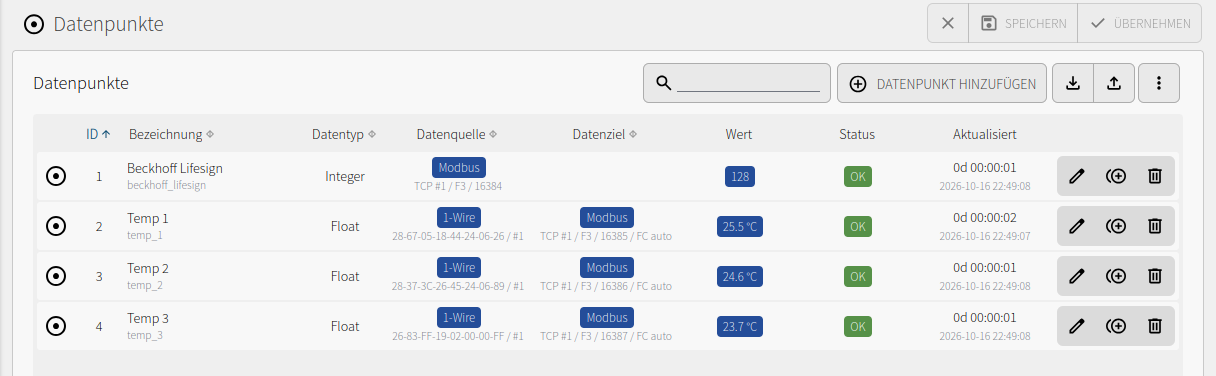The width and height of the screenshot is (1216, 376).
Task: Click the download export icon
Action: pos(1073,84)
